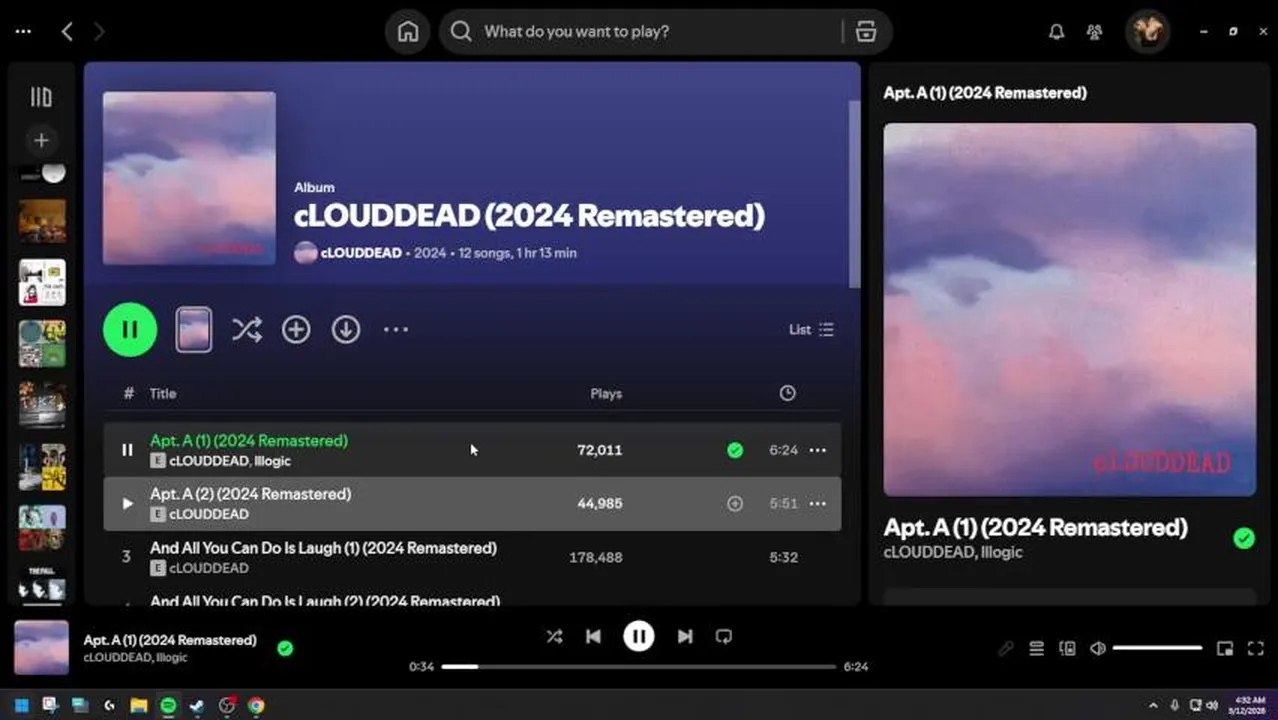Create a playlist with the plus button
The height and width of the screenshot is (720, 1278).
(x=41, y=140)
